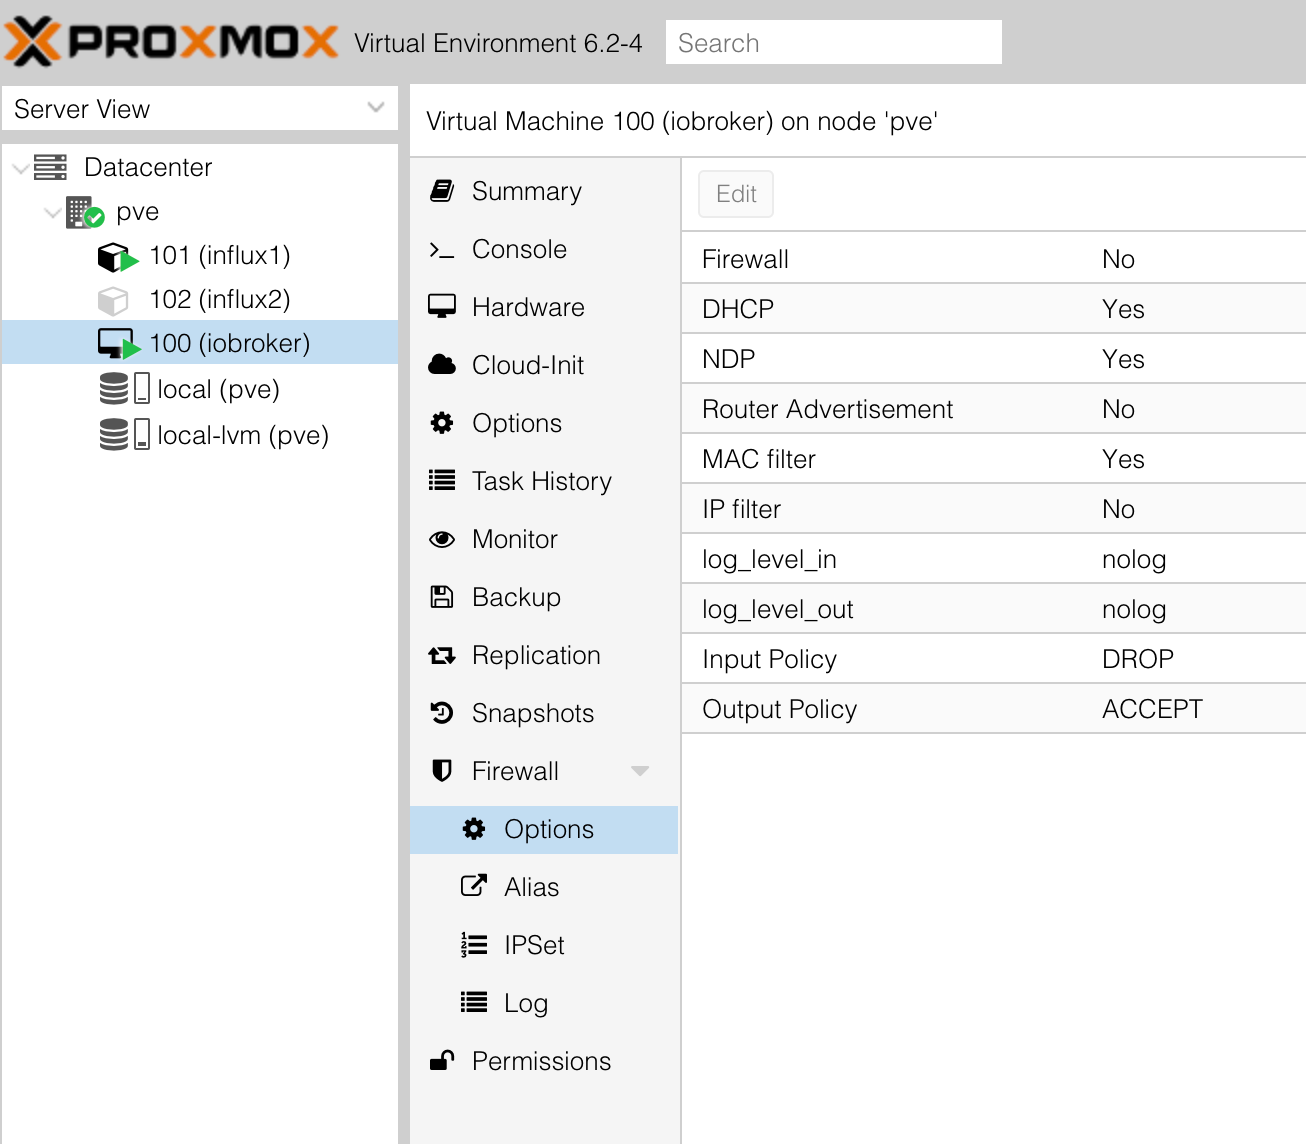Open the firewall IPSet page
1306x1144 pixels.
(544, 945)
